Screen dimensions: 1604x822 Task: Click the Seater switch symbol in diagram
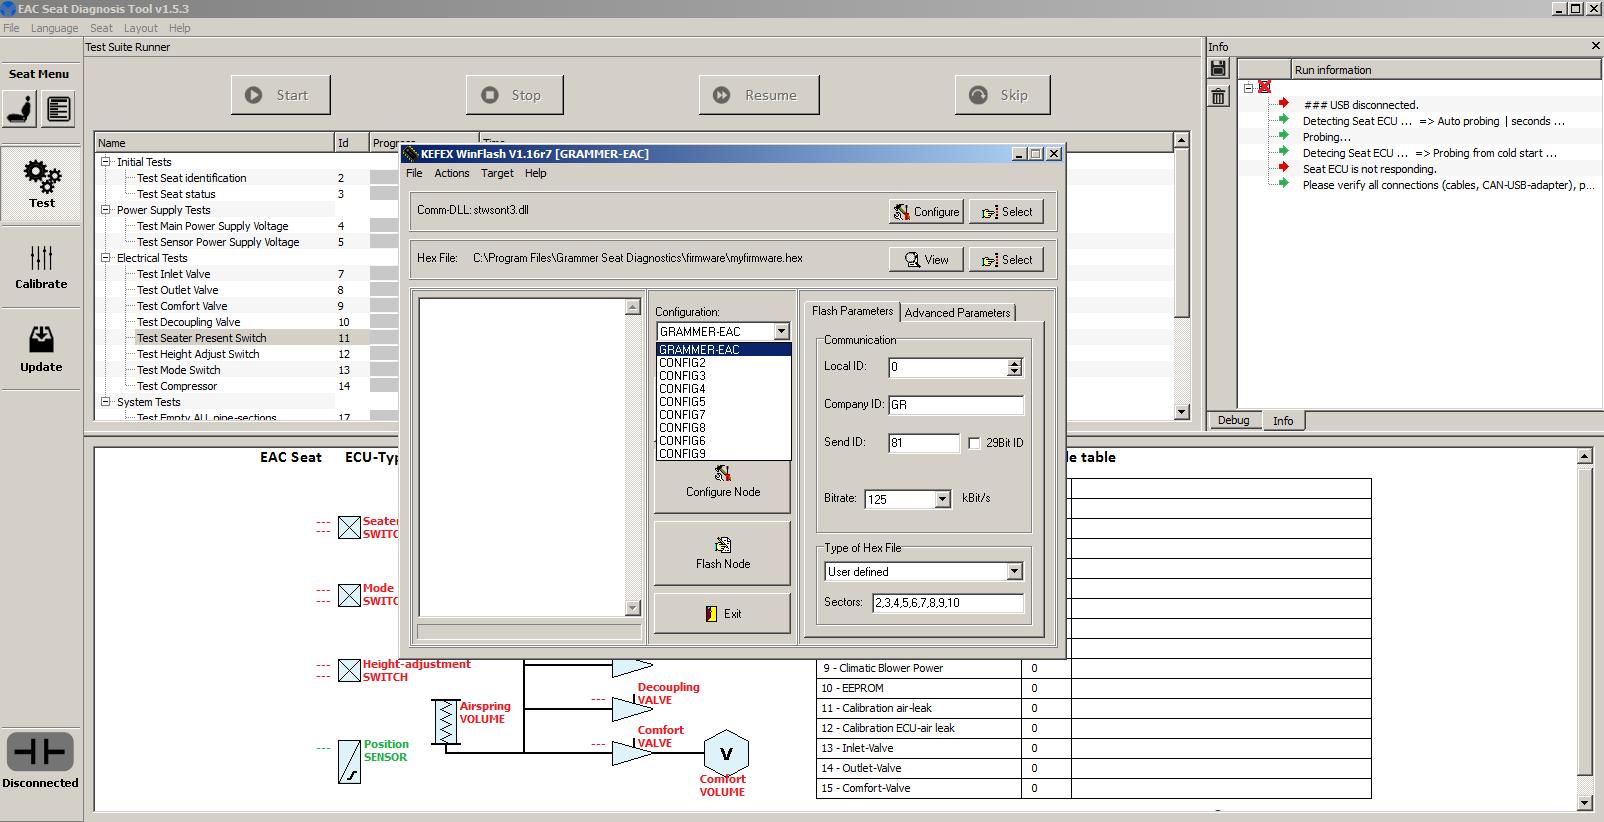[x=349, y=527]
